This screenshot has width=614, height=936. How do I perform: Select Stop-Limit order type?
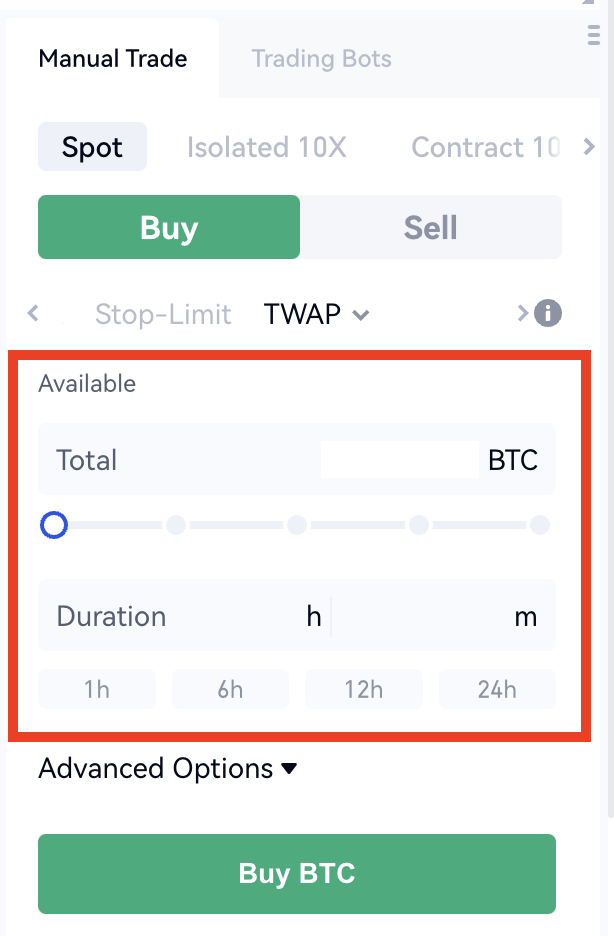coord(163,314)
